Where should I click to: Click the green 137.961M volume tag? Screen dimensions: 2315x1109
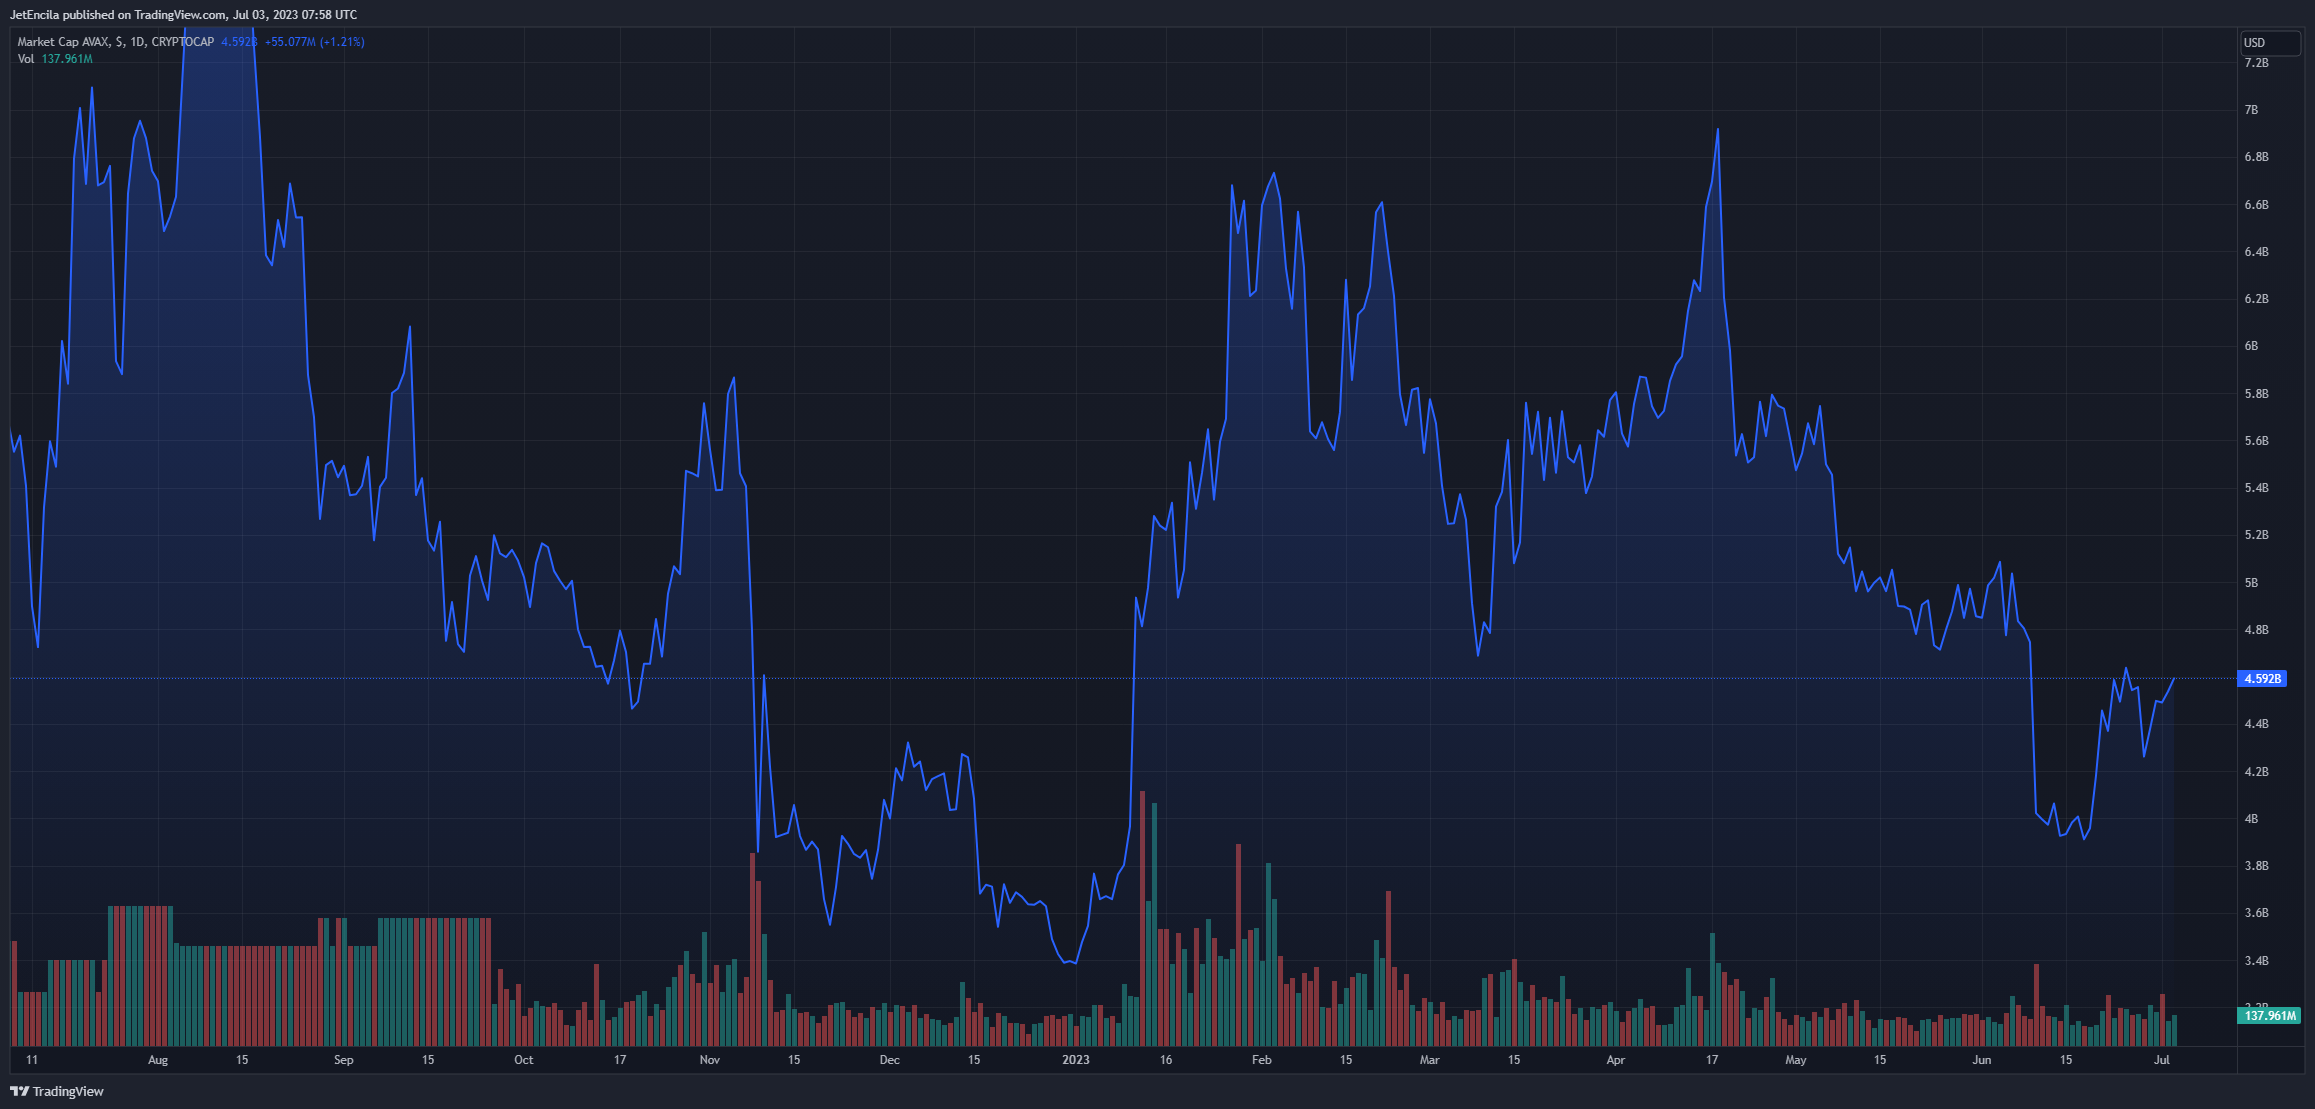click(2268, 1016)
